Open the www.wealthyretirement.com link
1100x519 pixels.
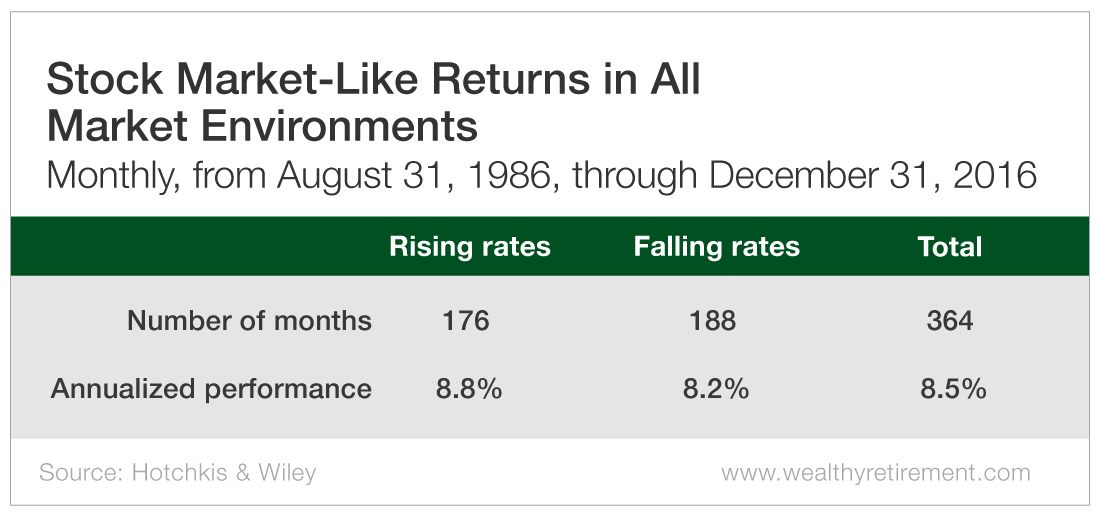(875, 472)
